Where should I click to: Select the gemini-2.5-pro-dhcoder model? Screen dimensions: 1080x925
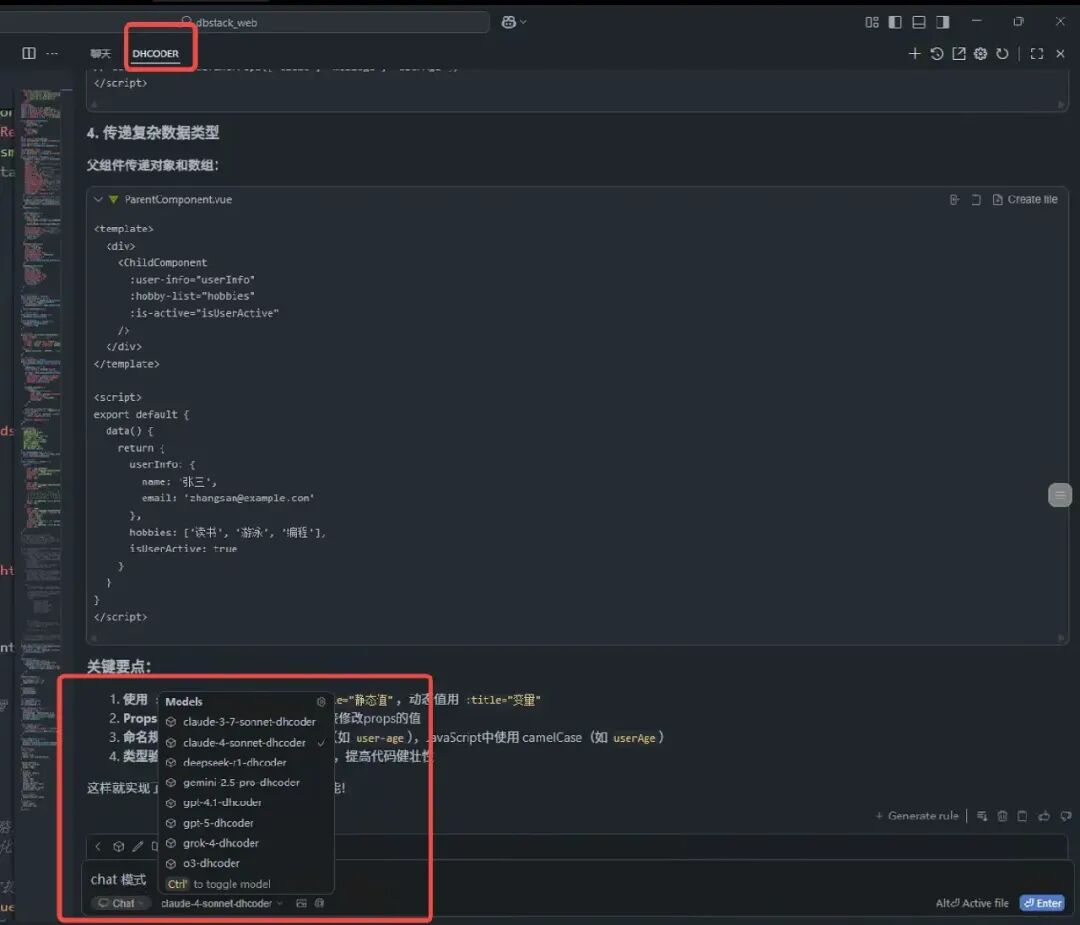click(246, 782)
